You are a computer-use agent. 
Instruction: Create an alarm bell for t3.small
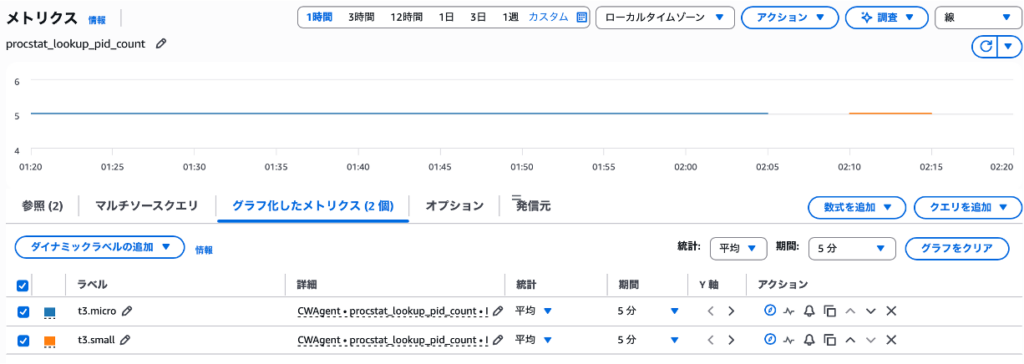[x=809, y=340]
